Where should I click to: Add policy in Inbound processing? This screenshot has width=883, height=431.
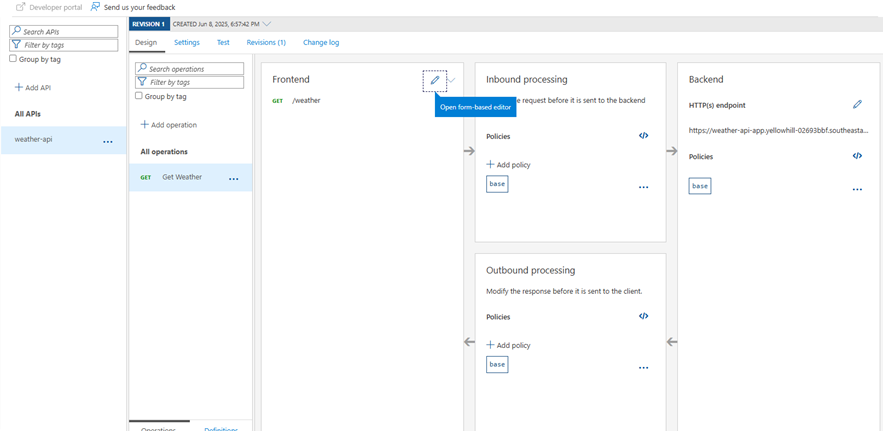pos(508,165)
